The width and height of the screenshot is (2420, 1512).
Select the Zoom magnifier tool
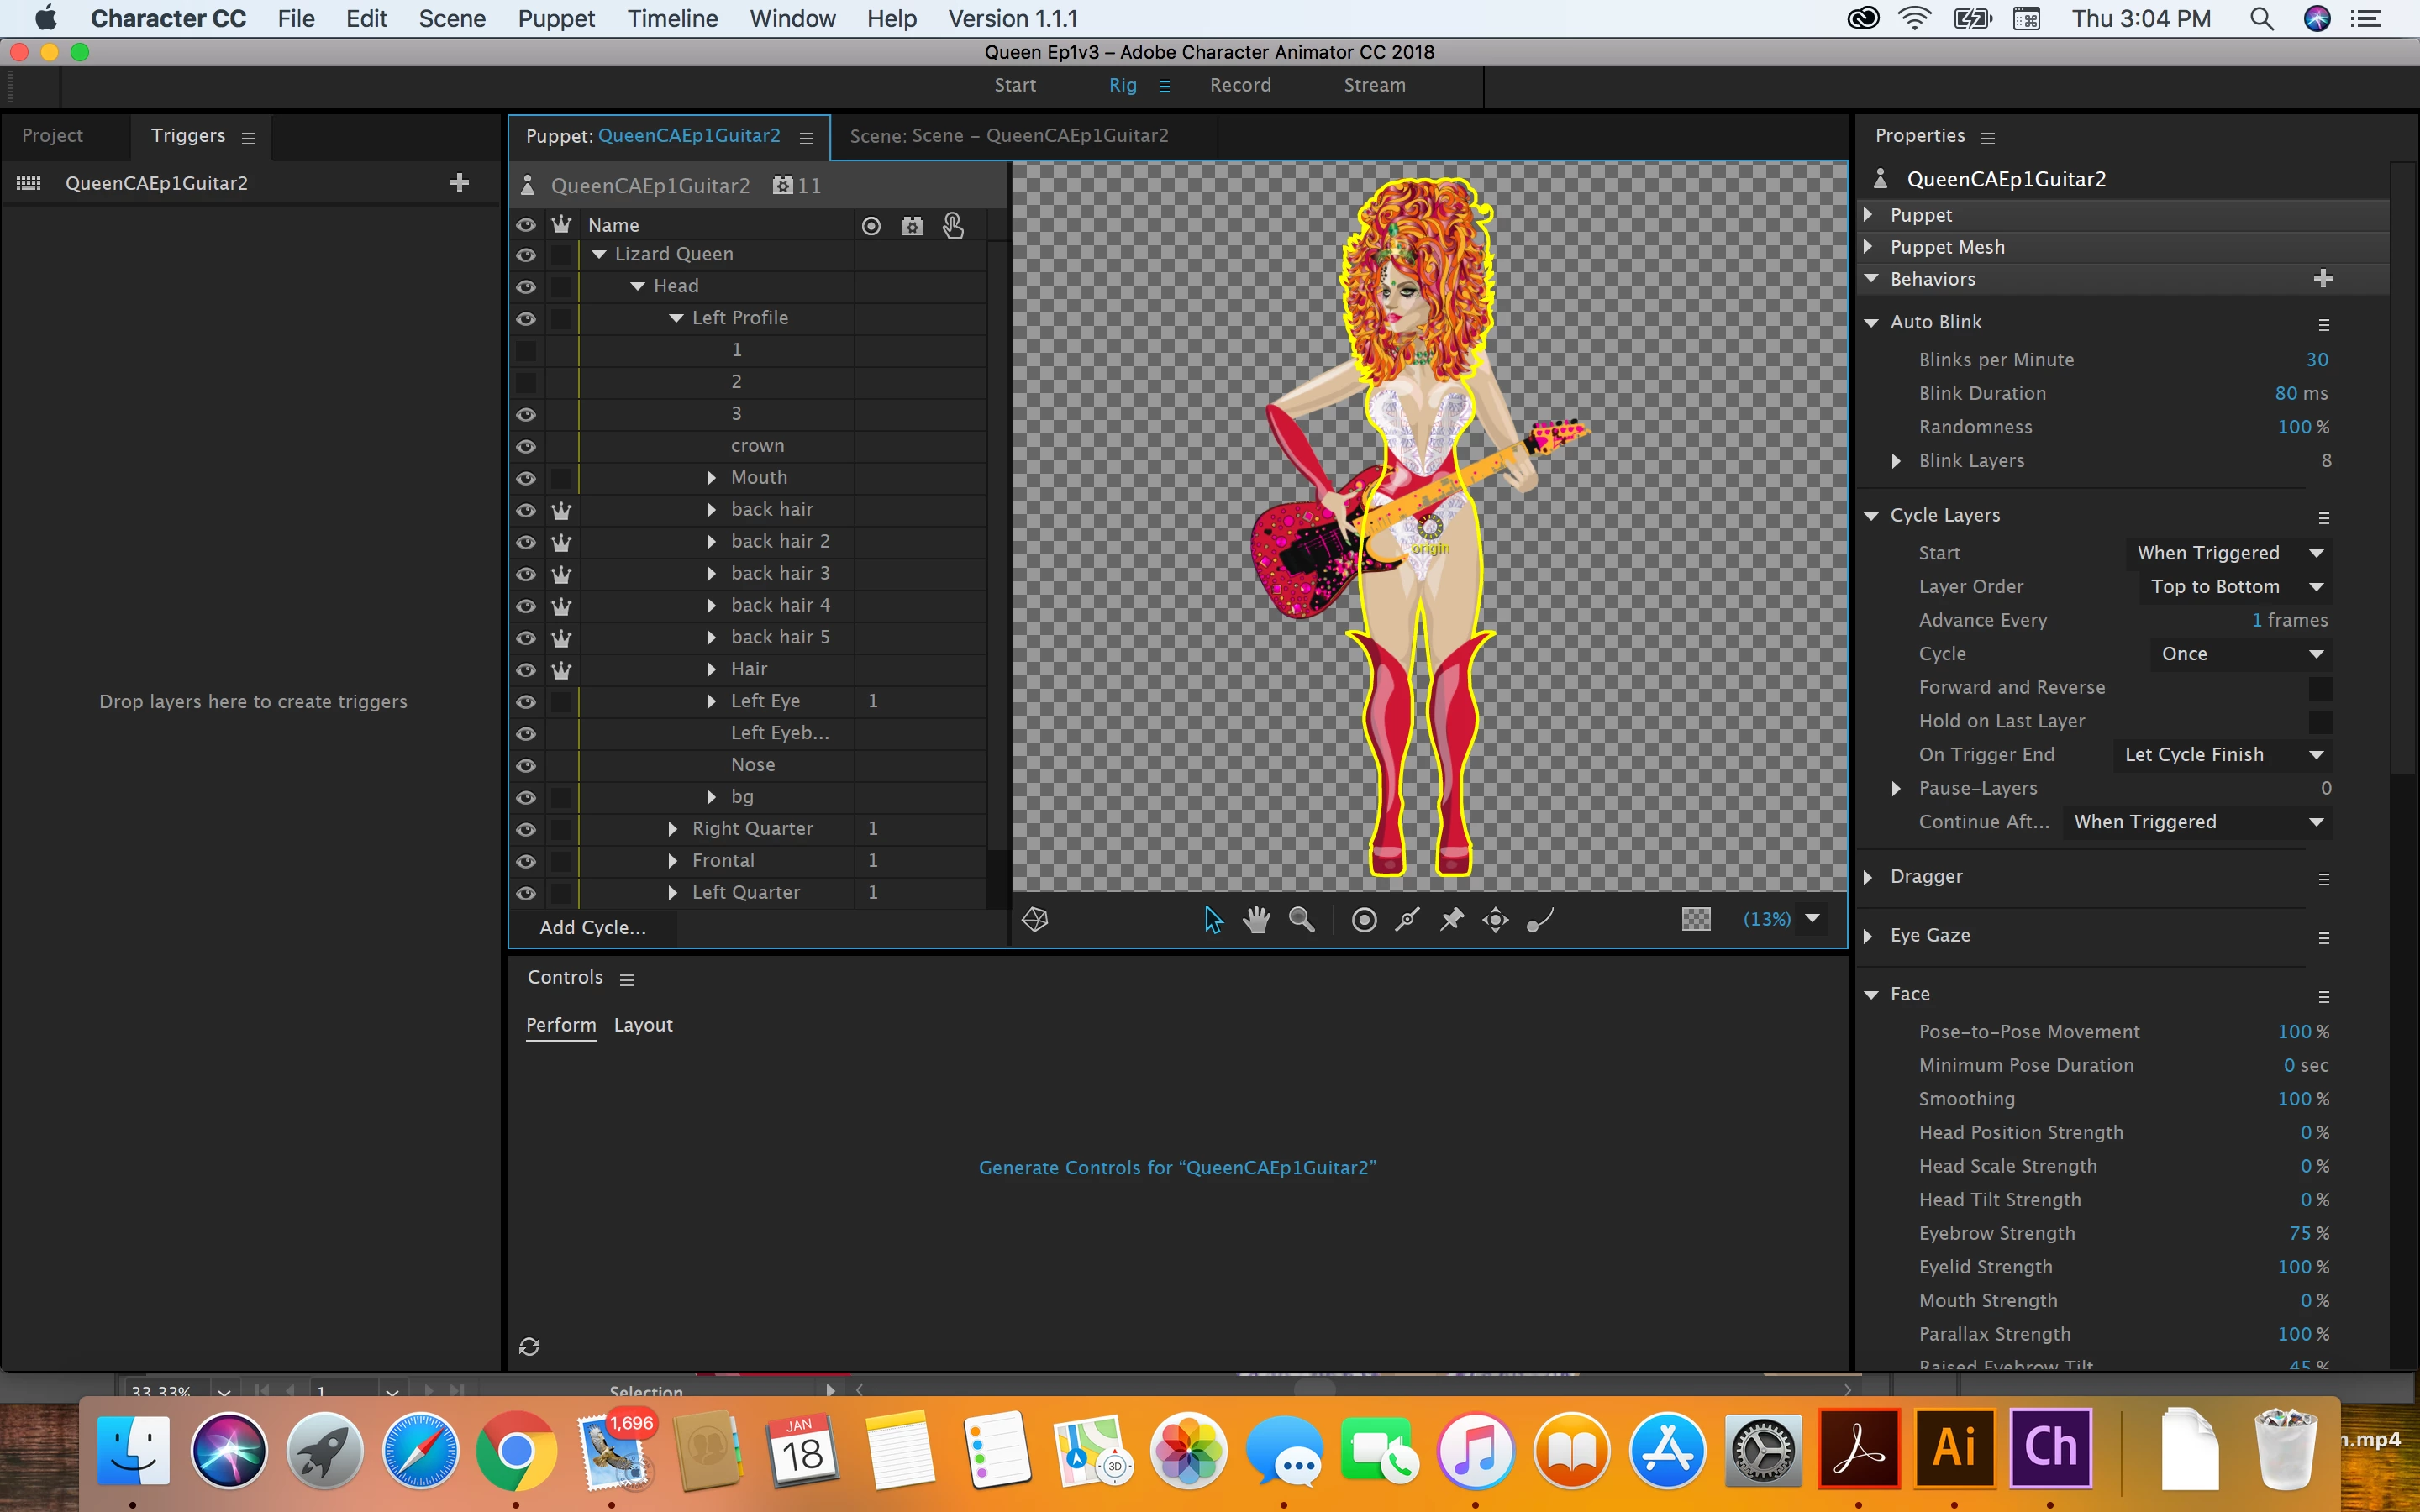1301,919
